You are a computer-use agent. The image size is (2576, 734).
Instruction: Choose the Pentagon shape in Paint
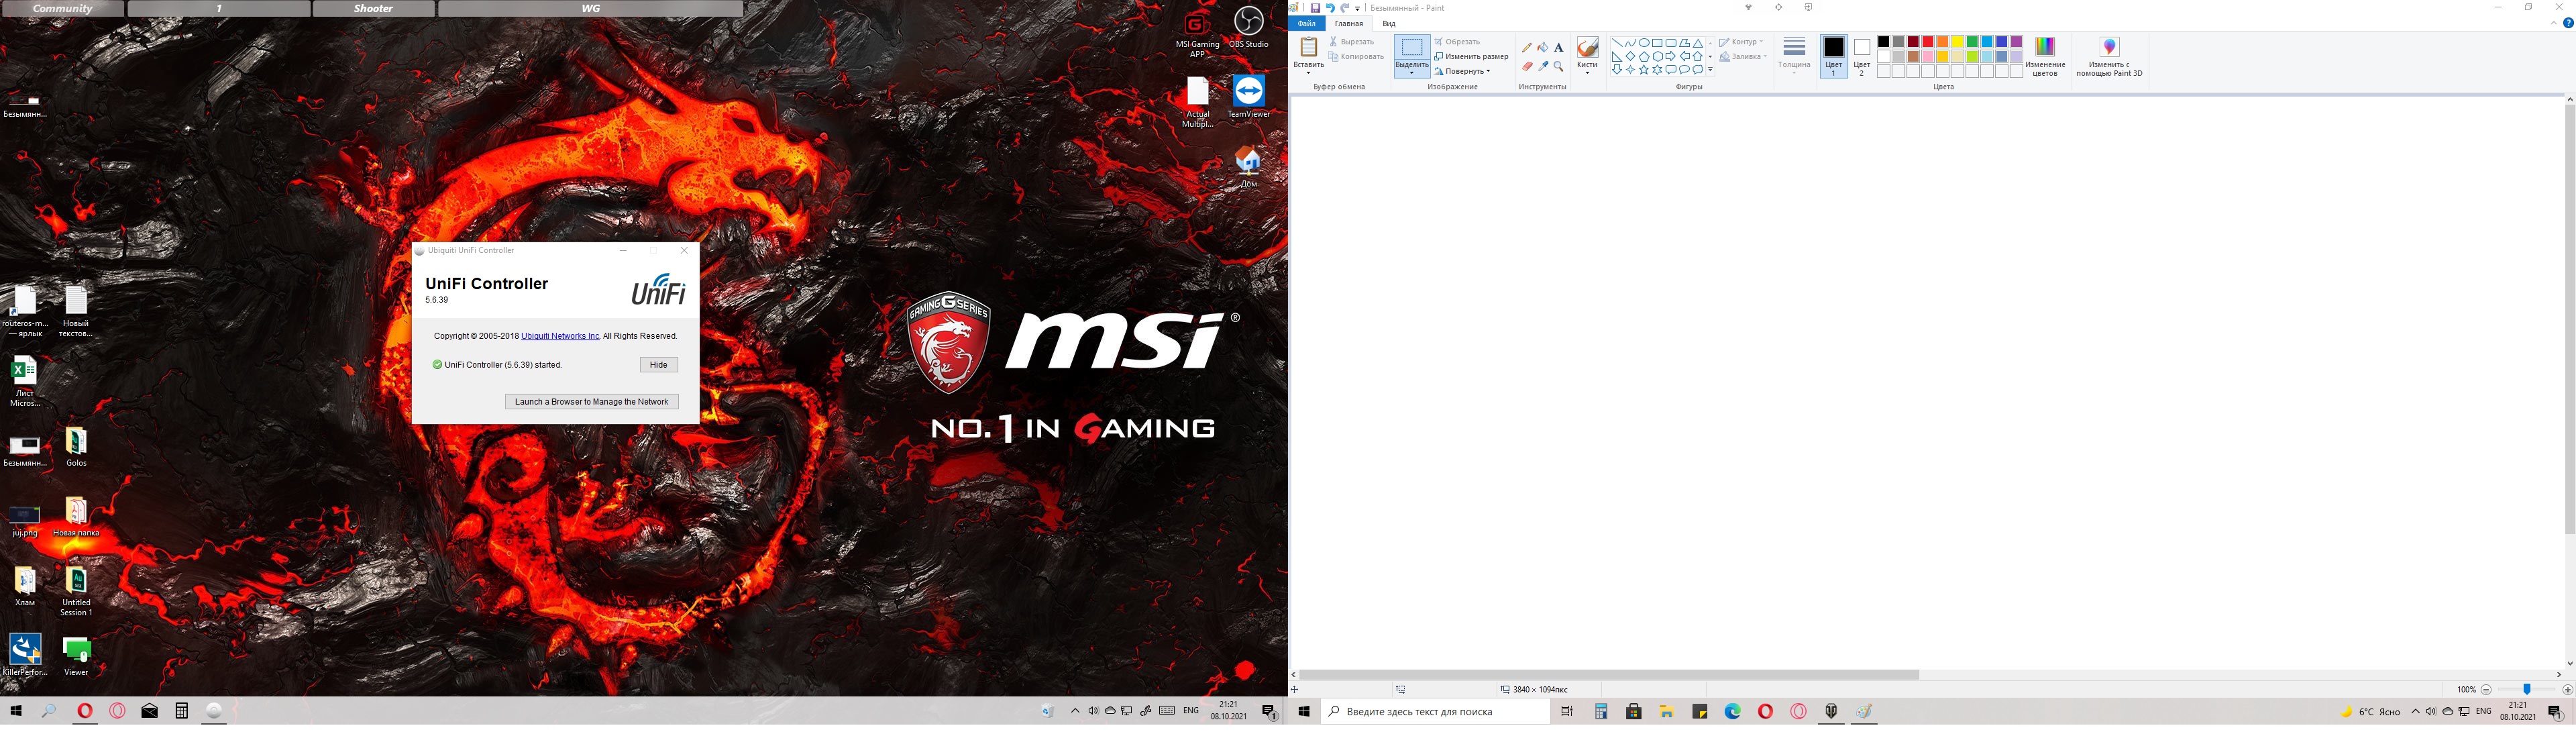(x=1644, y=57)
